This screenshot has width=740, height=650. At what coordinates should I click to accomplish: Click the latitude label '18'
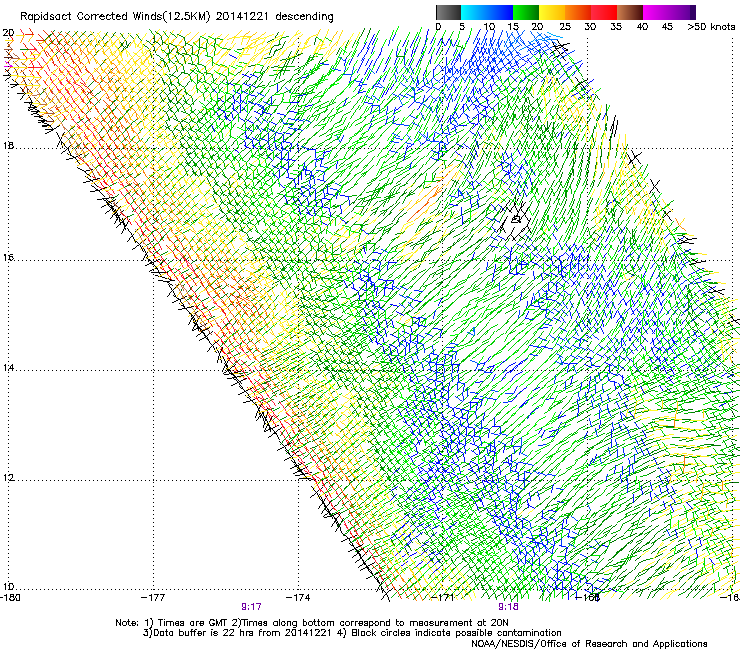pos(8,145)
